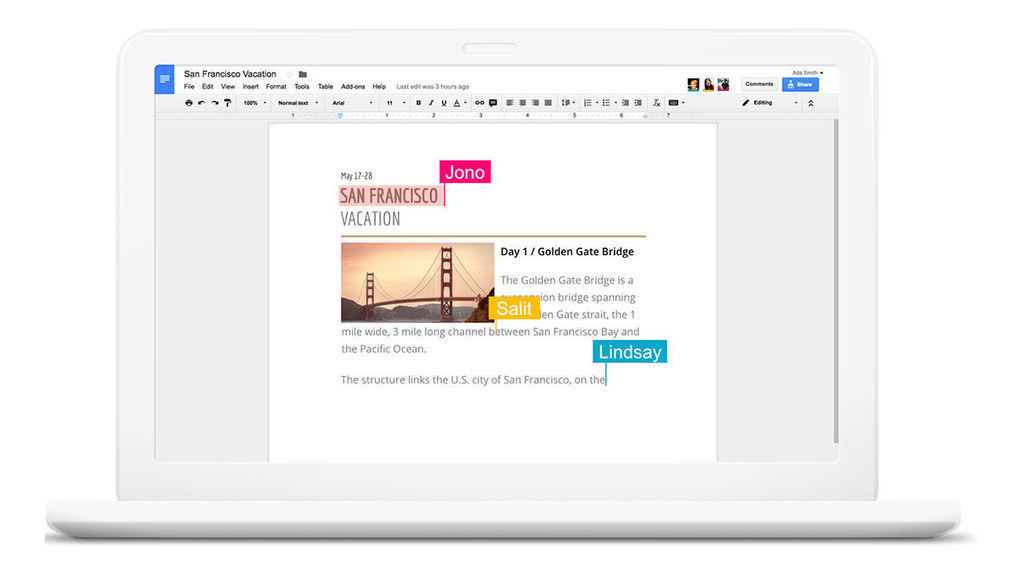Click the insert comment icon in toolbar
The image size is (1020, 574).
coord(493,103)
